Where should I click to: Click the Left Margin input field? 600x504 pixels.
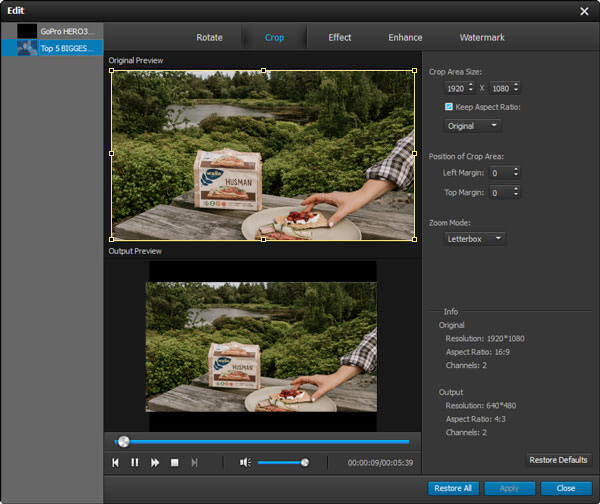pyautogui.click(x=501, y=173)
